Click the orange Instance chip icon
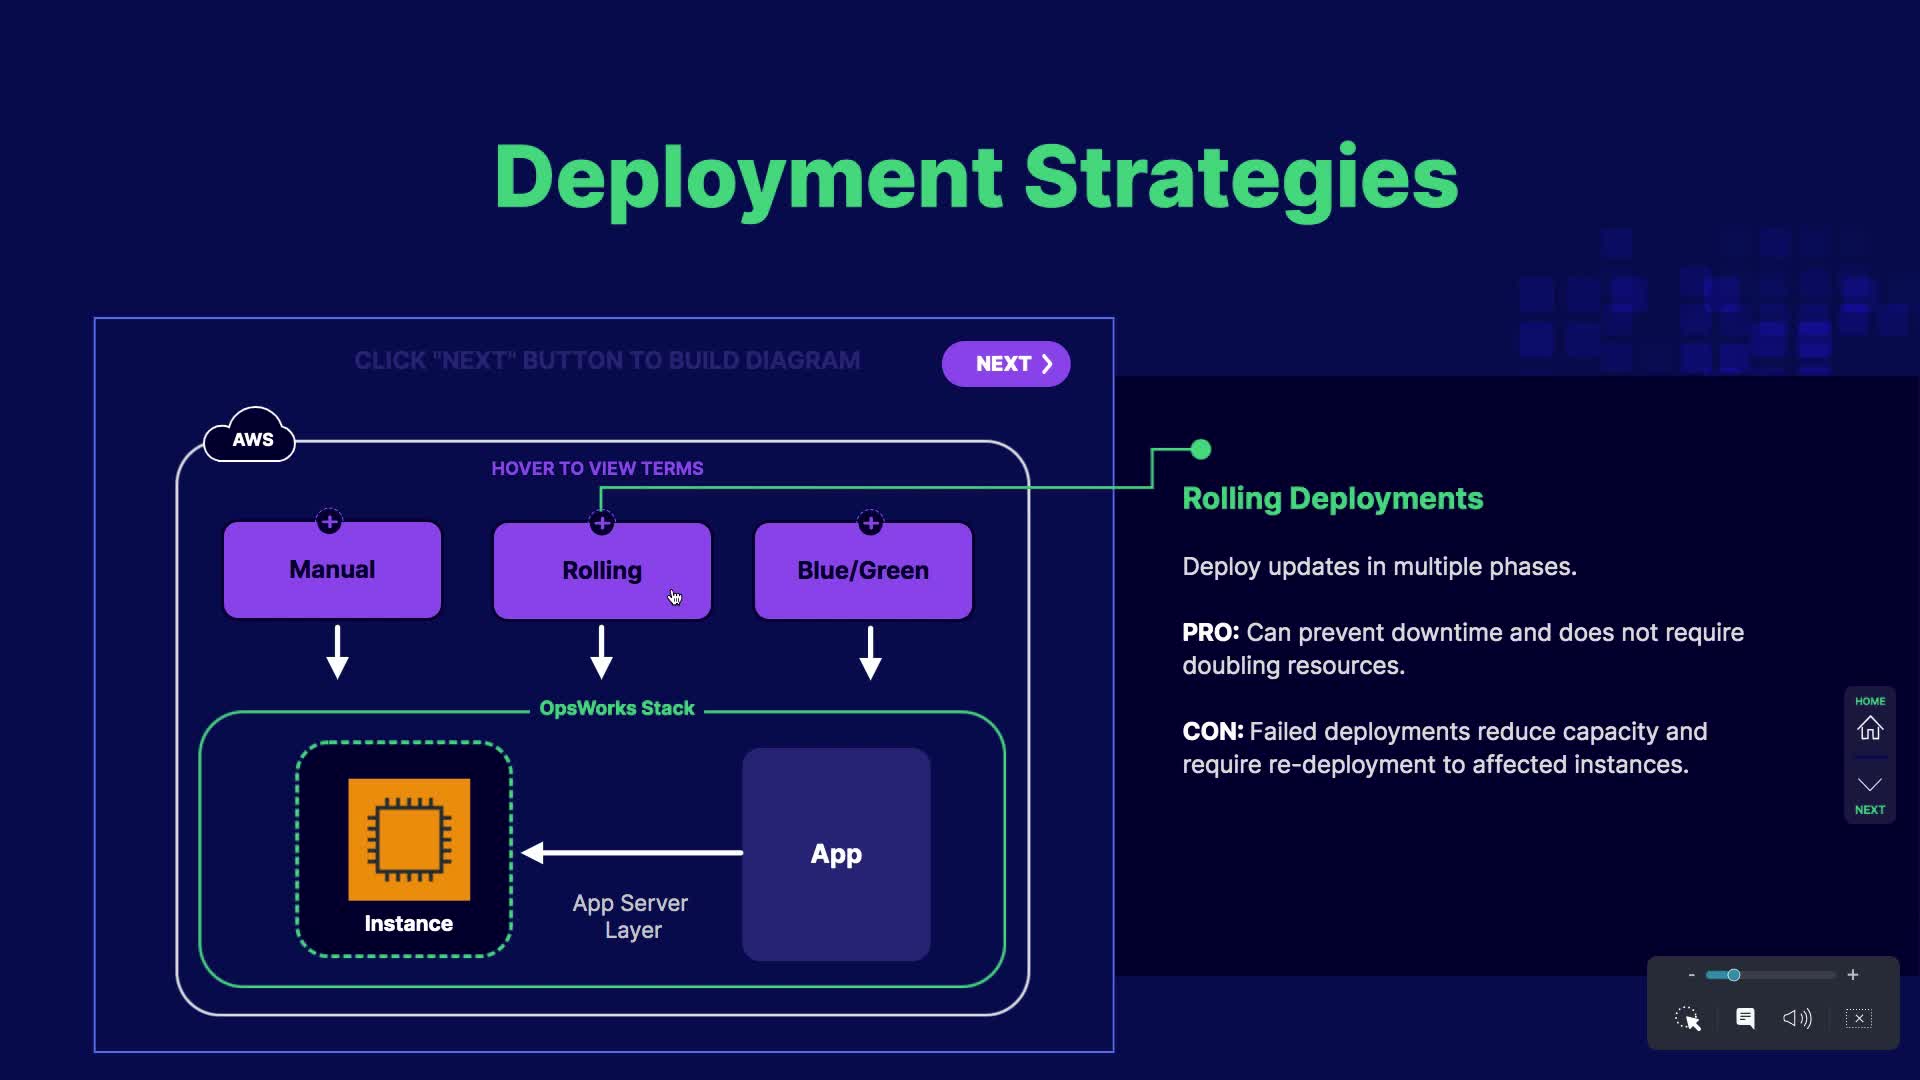Image resolution: width=1920 pixels, height=1080 pixels. pos(409,839)
